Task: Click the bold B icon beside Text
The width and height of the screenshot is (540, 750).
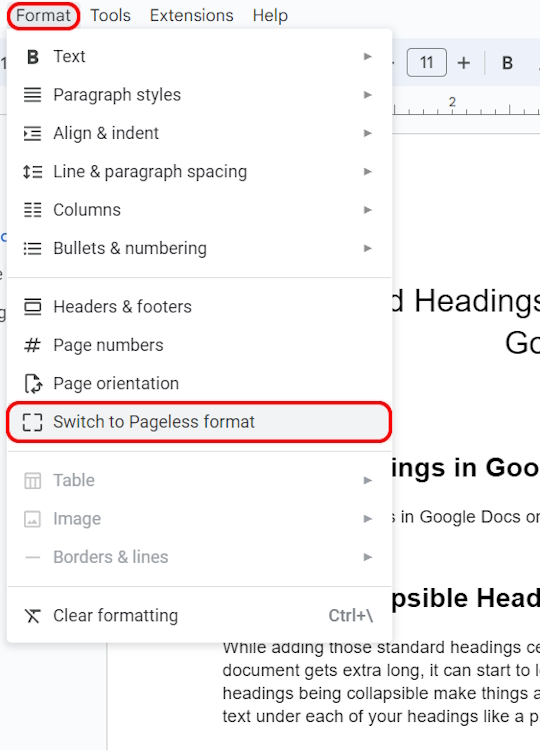Action: pyautogui.click(x=33, y=56)
